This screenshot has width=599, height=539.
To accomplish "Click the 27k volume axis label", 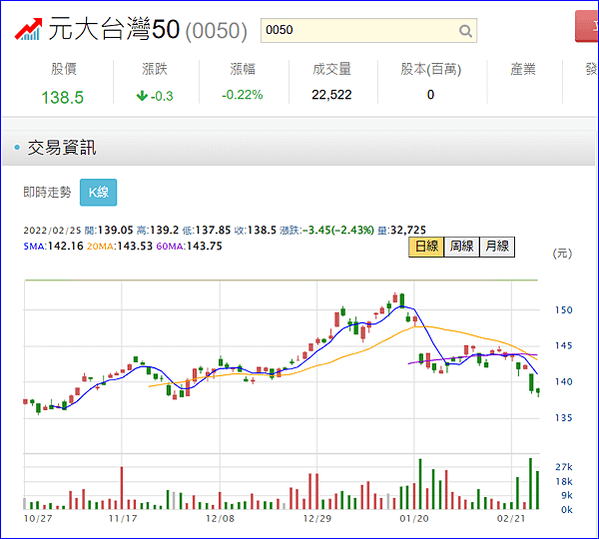I will click(564, 467).
